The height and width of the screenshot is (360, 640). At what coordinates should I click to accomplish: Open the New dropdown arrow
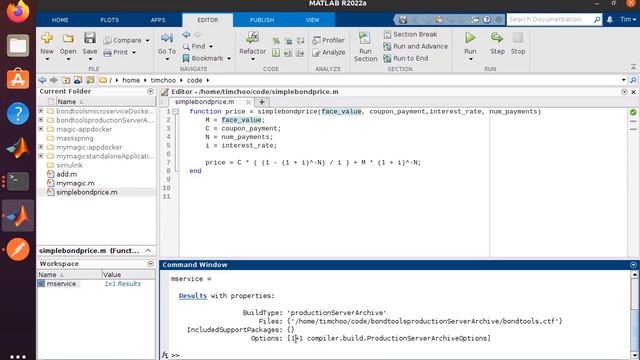pos(47,60)
